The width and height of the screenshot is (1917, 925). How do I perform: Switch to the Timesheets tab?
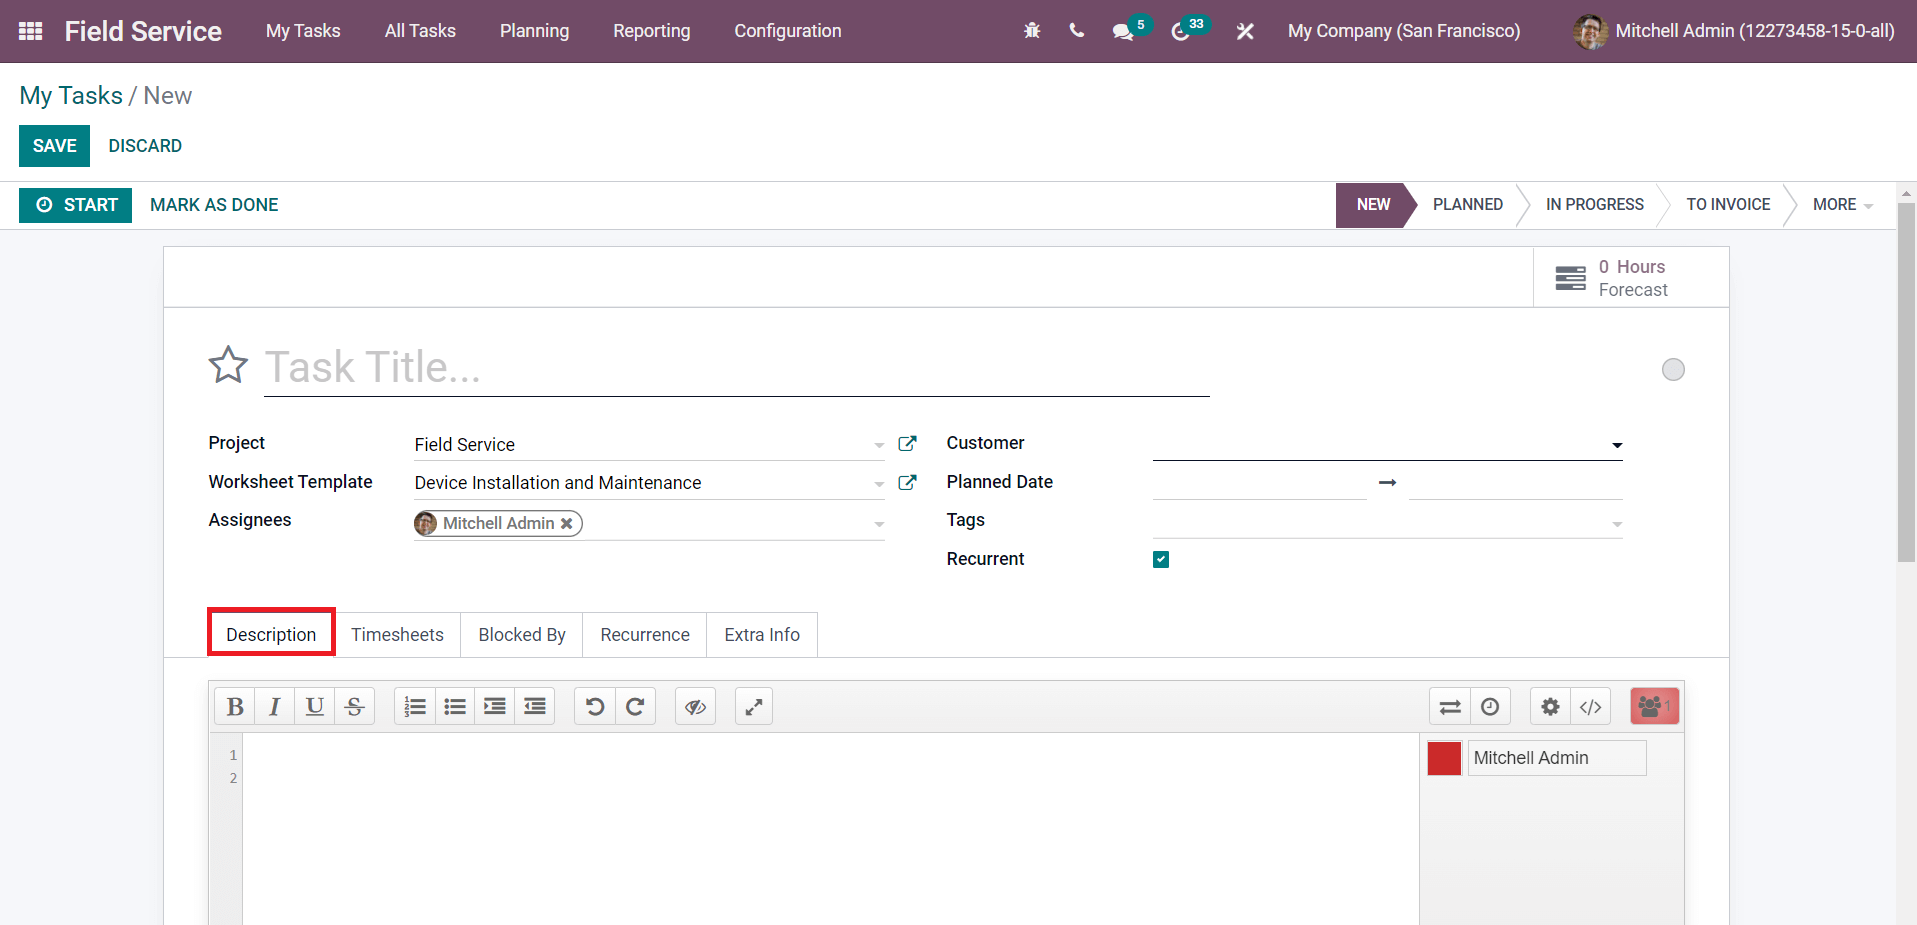pyautogui.click(x=397, y=634)
